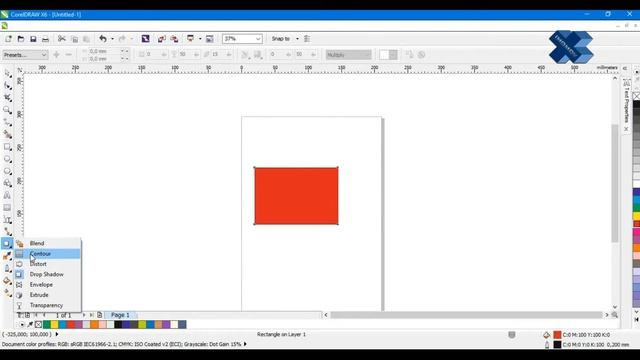Click the Import icon in the standard toolbar

(x=162, y=39)
